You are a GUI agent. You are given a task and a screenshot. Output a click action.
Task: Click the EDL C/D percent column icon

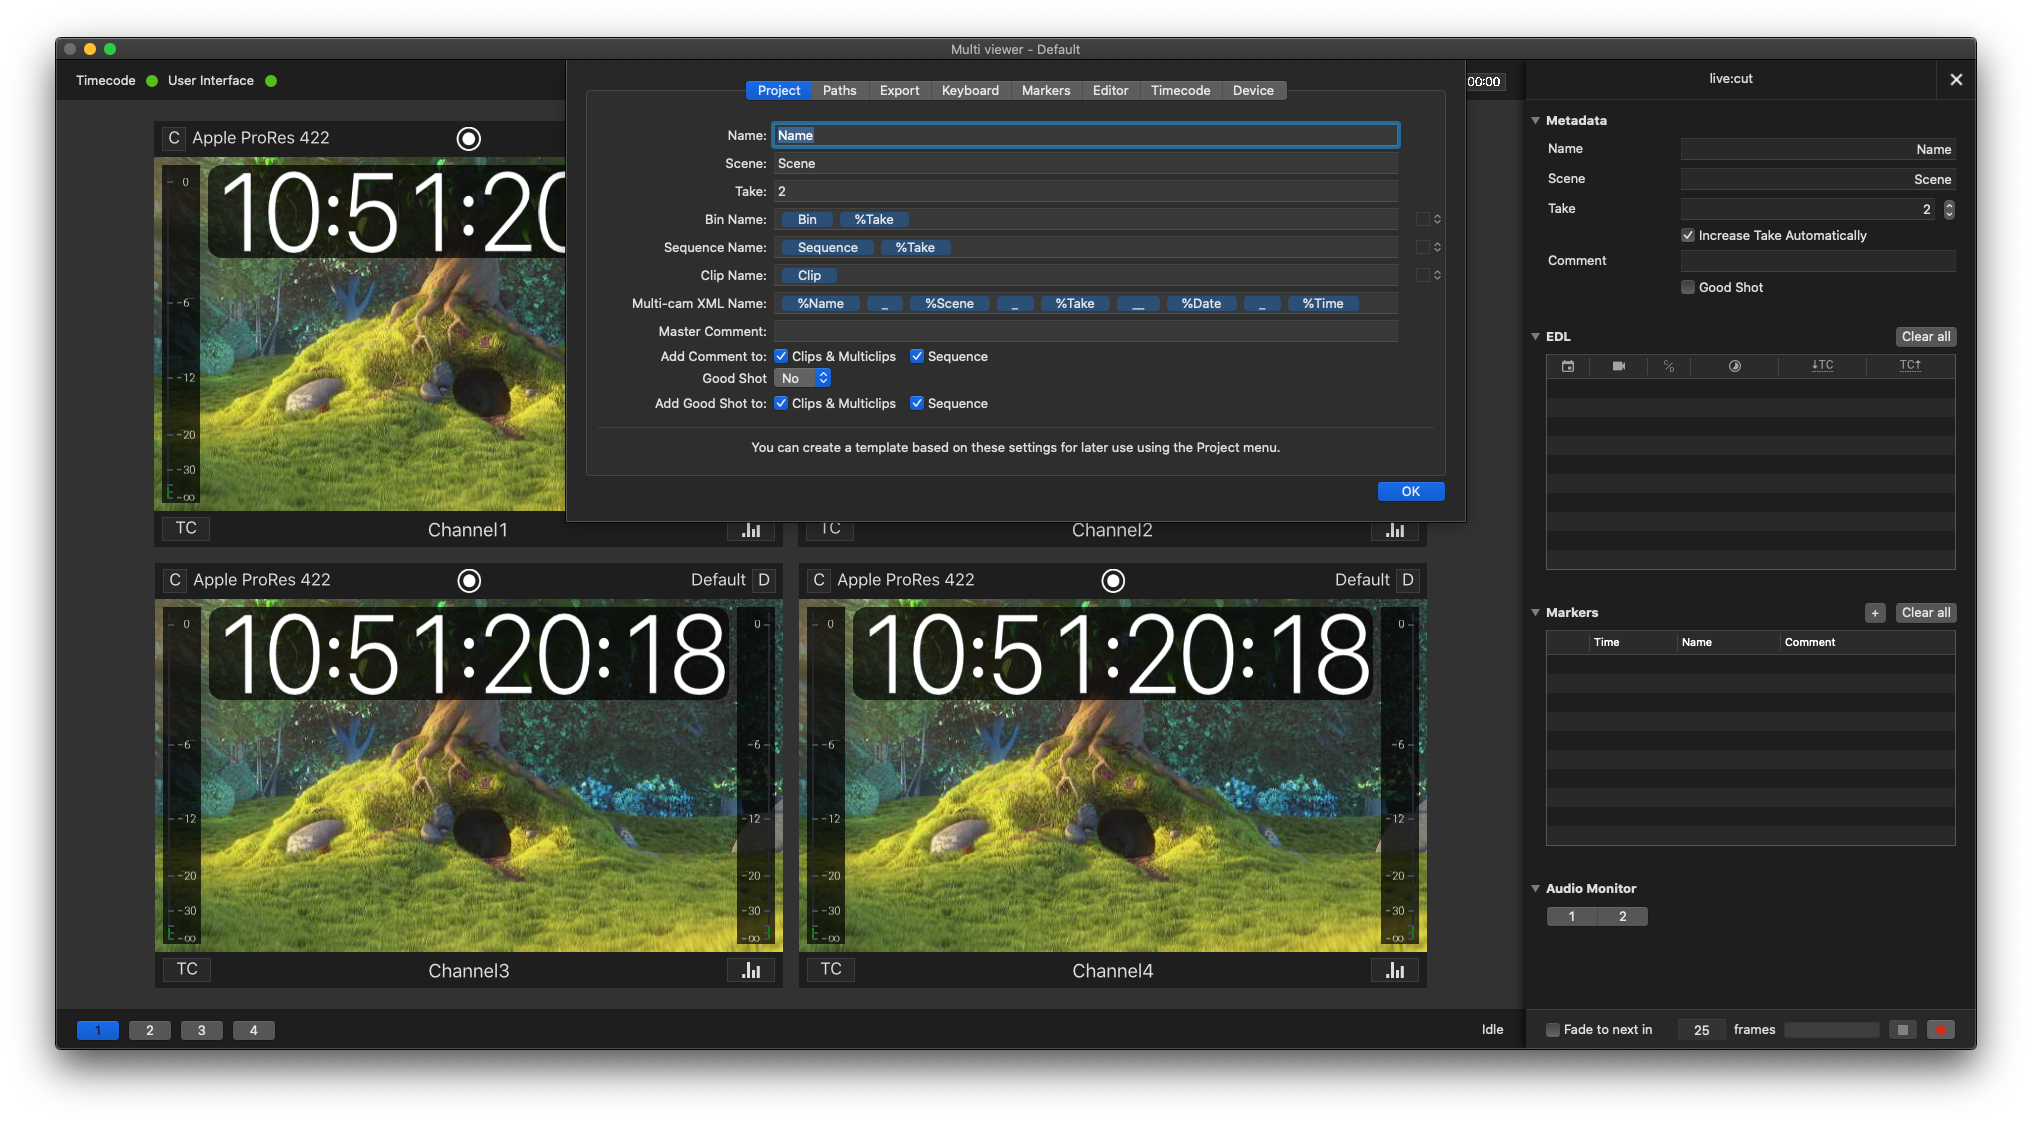click(x=1669, y=366)
